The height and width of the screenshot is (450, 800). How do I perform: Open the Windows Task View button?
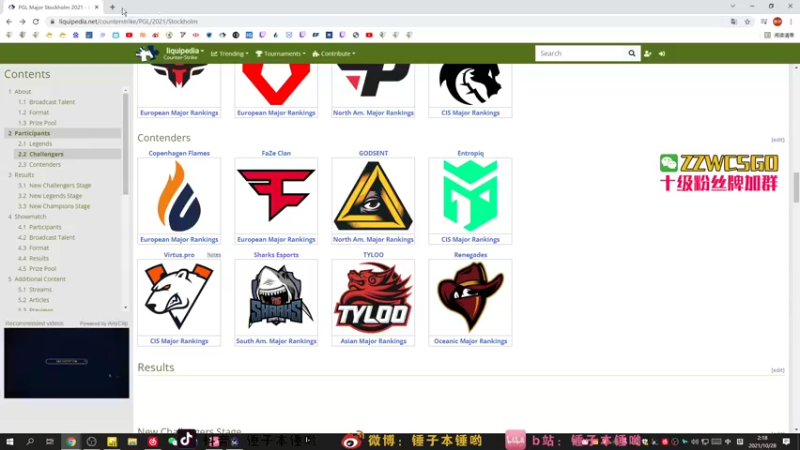click(50, 442)
